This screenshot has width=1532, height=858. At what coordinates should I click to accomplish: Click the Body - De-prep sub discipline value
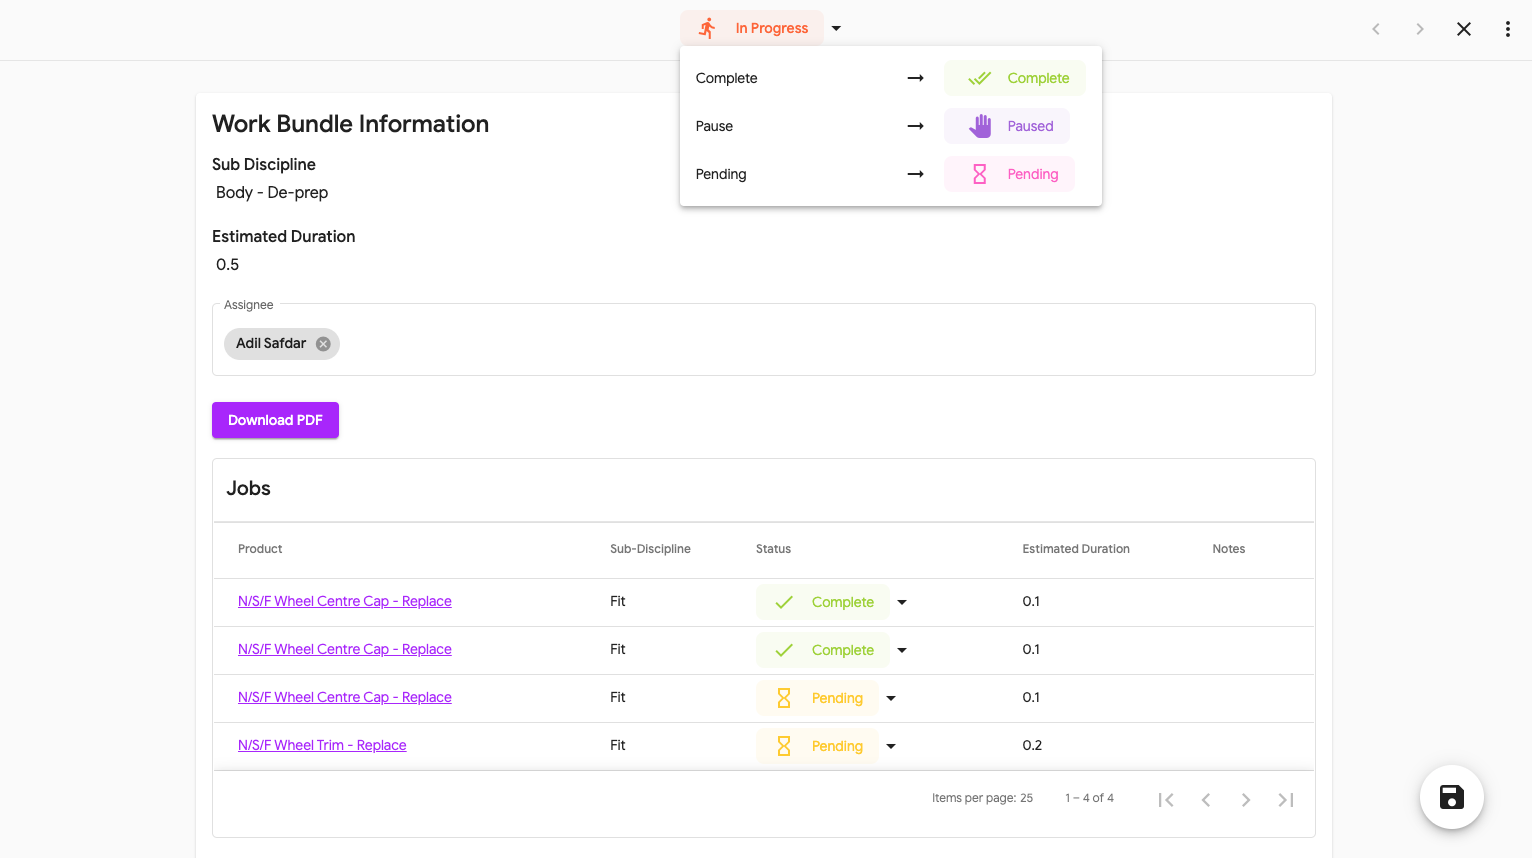[x=272, y=192]
